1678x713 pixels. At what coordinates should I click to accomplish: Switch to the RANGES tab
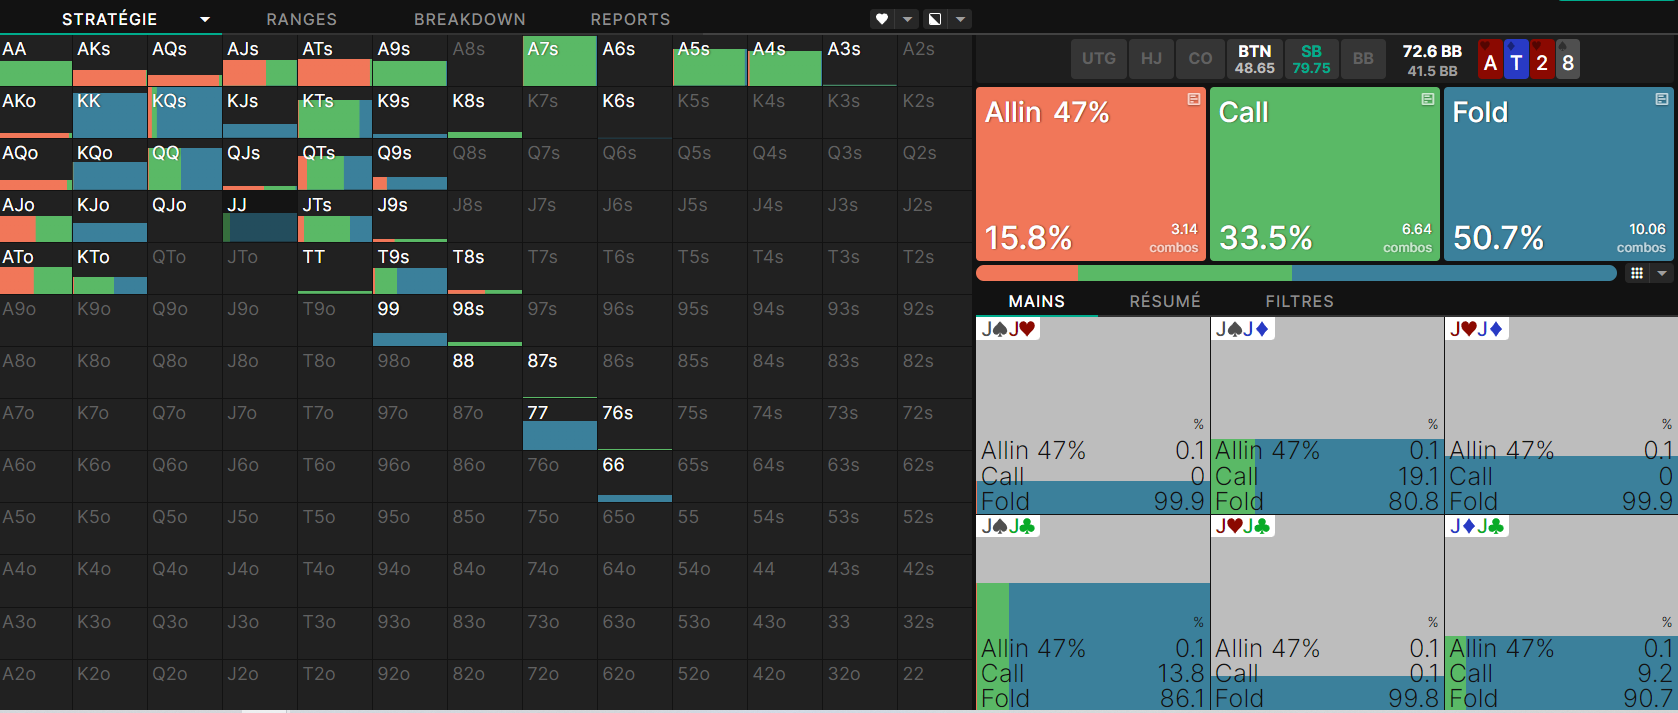(x=301, y=19)
